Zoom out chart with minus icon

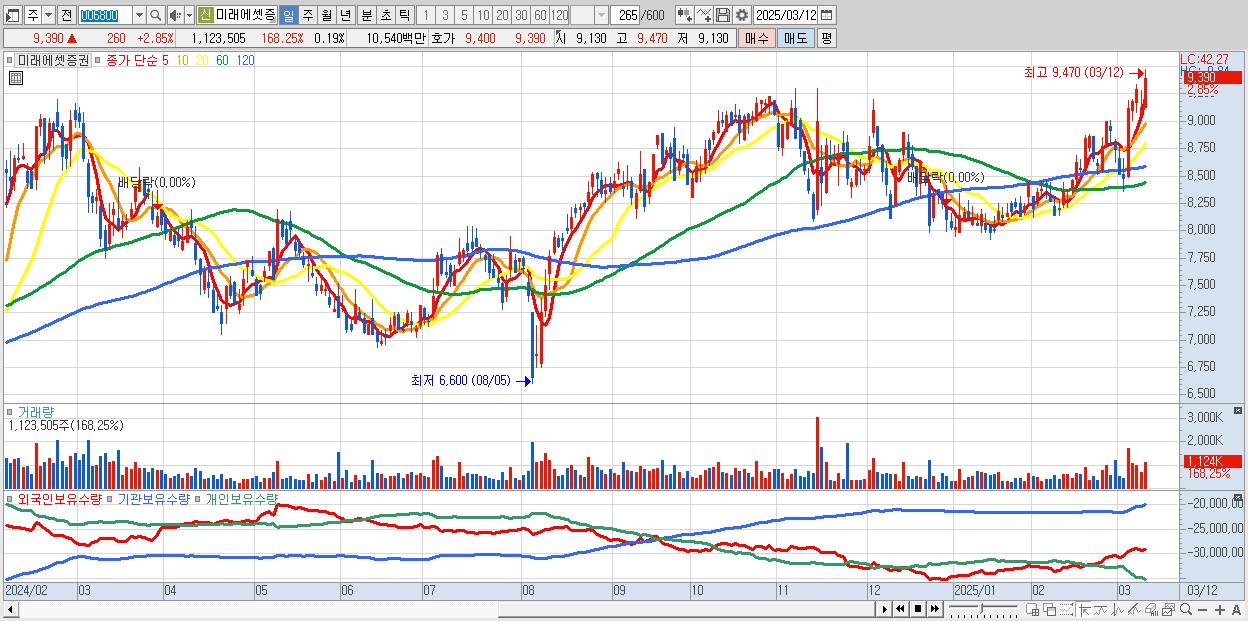[1203, 609]
